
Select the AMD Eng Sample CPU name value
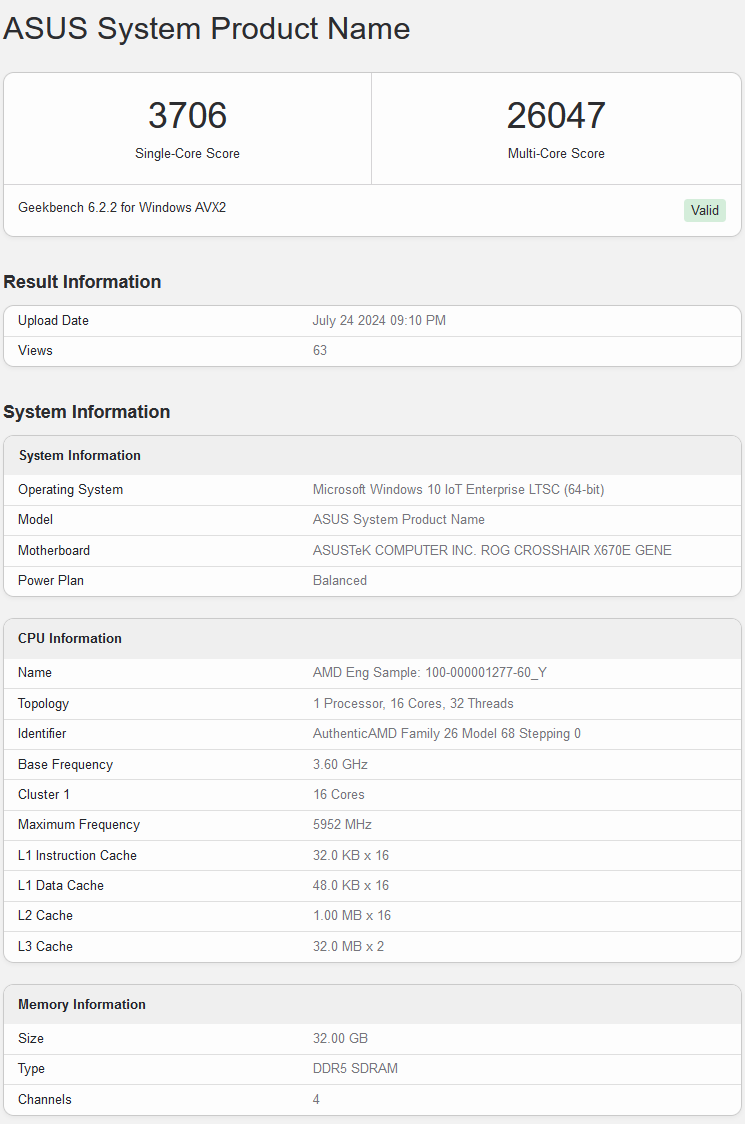point(430,672)
